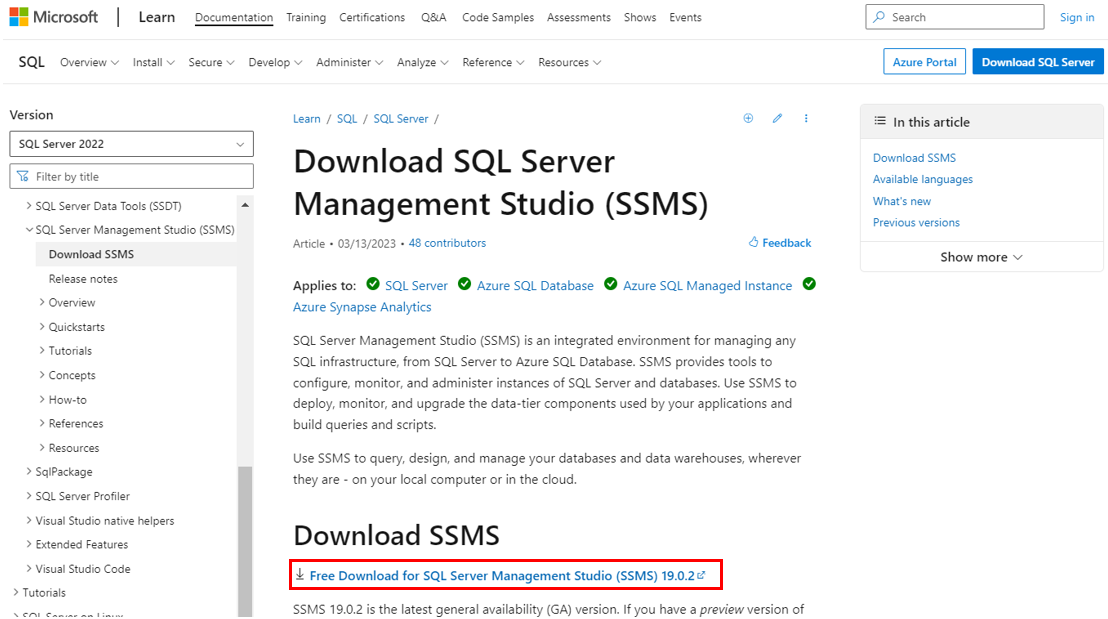
Task: Expand the References tree node
Action: pos(42,423)
